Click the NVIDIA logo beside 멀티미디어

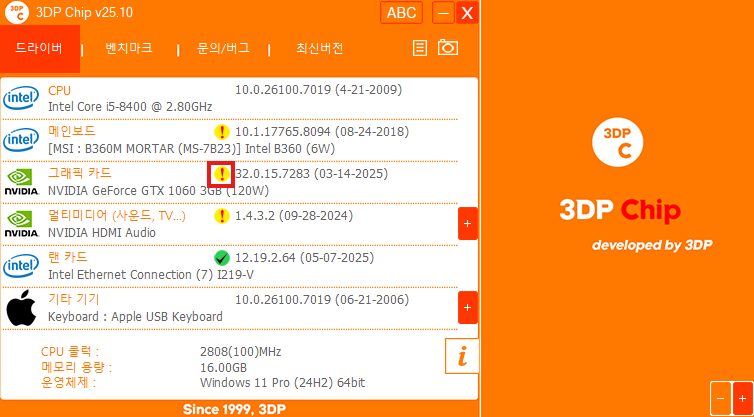[21, 224]
